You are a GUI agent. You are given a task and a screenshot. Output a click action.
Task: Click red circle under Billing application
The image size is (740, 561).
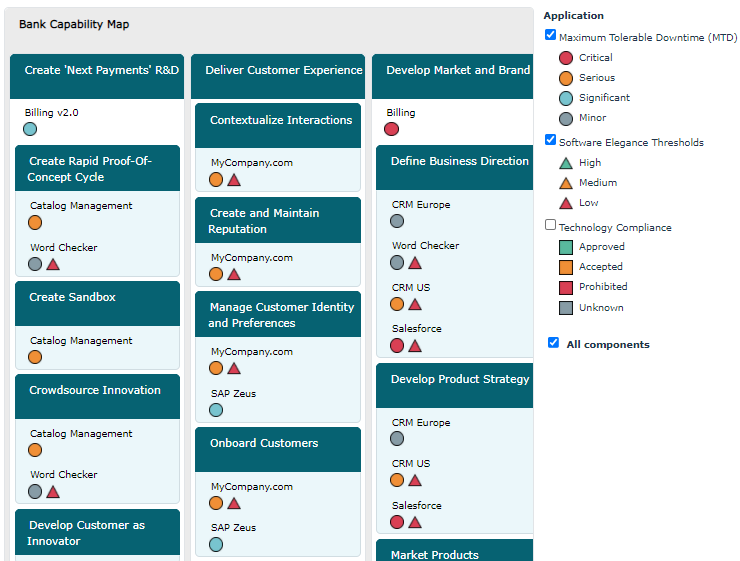click(x=392, y=129)
